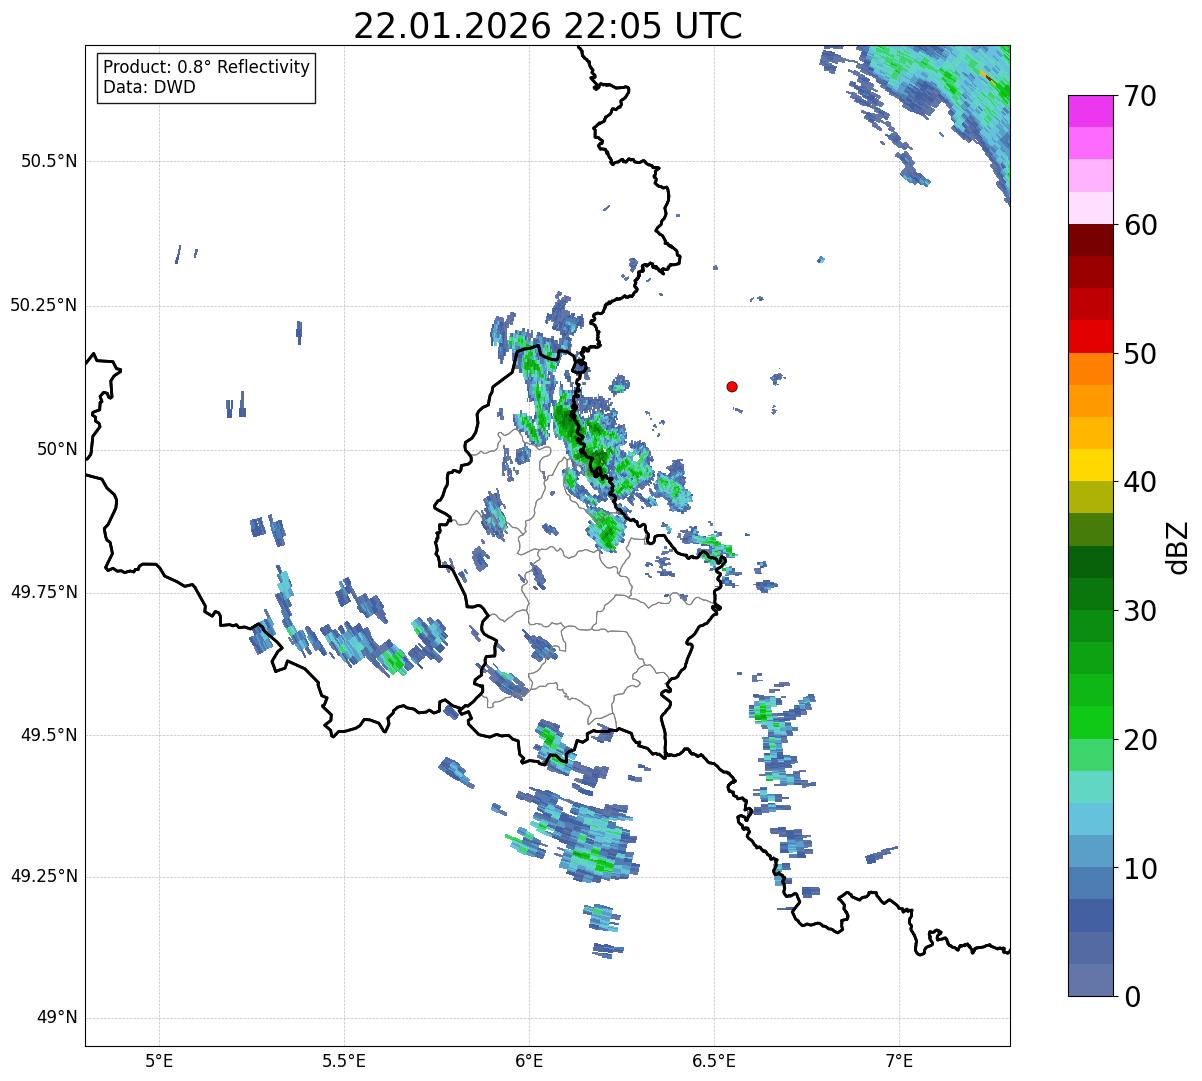Viewport: 1202px width, 1081px height.
Task: Pick the dark maroon swatch below 60
Action: tap(1091, 241)
